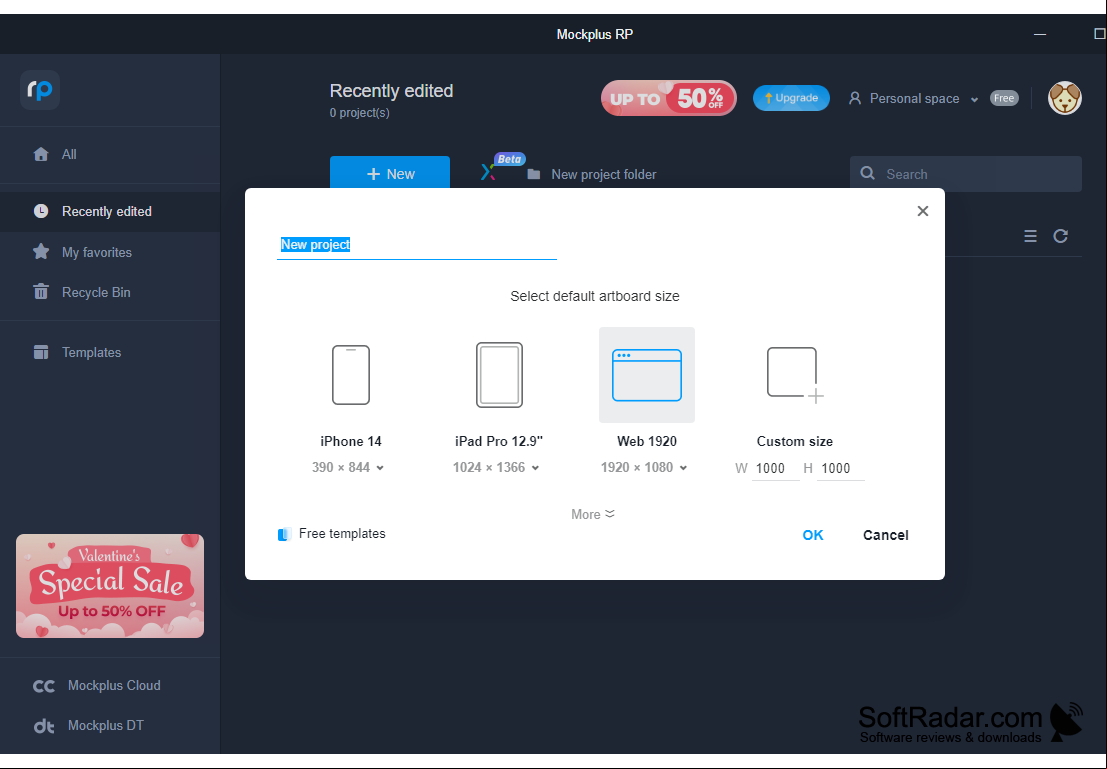
Task: Click the "Recently edited" page heading
Action: coord(391,91)
